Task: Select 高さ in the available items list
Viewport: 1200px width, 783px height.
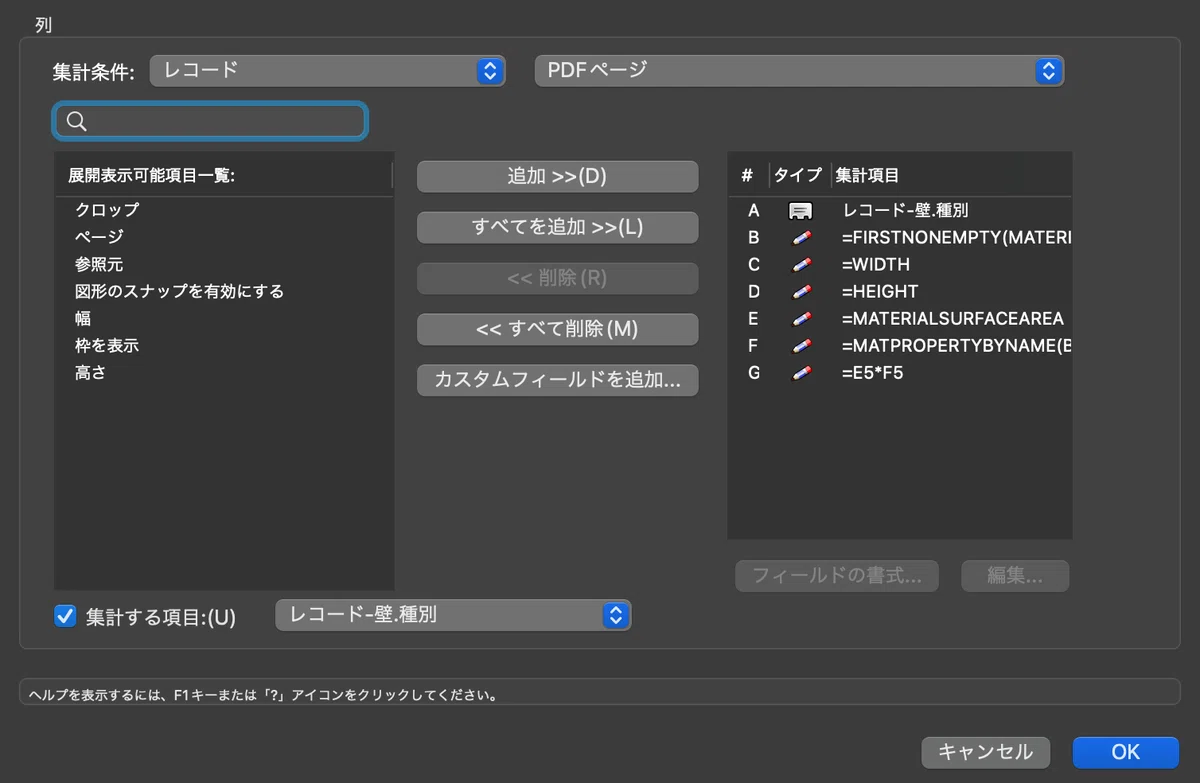Action: tap(224, 372)
